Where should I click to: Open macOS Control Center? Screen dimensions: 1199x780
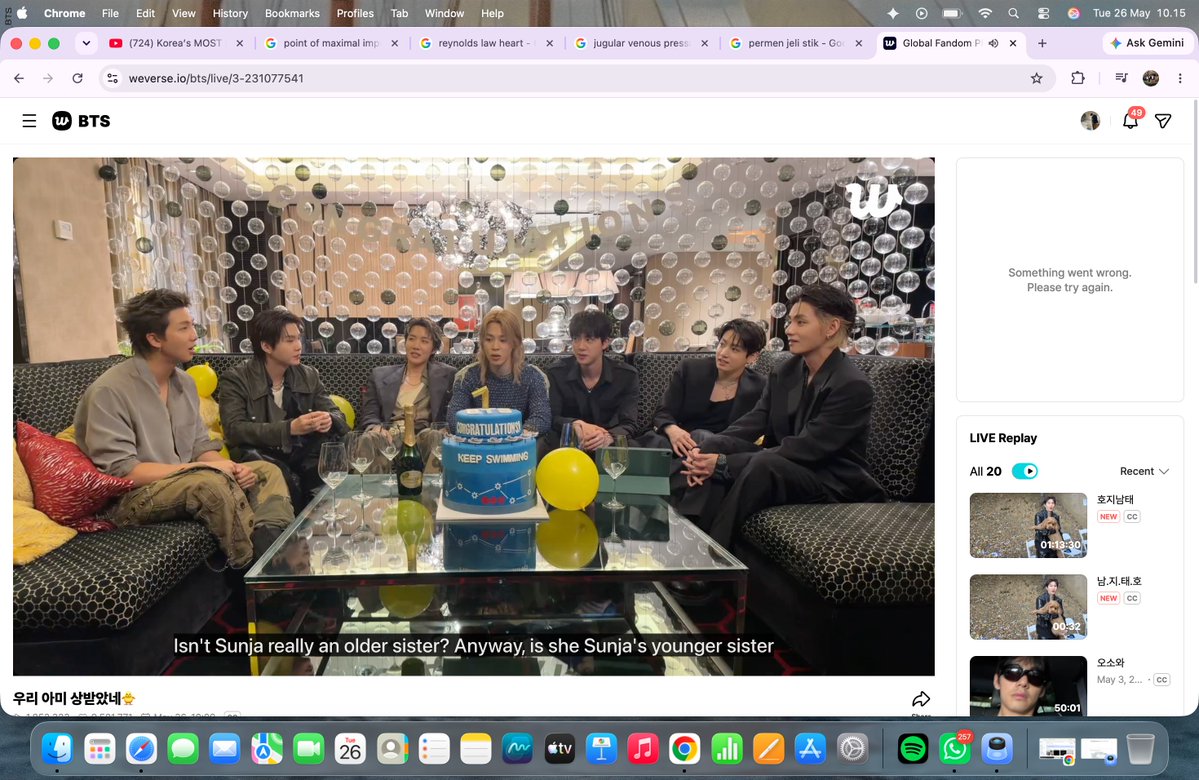click(1043, 13)
